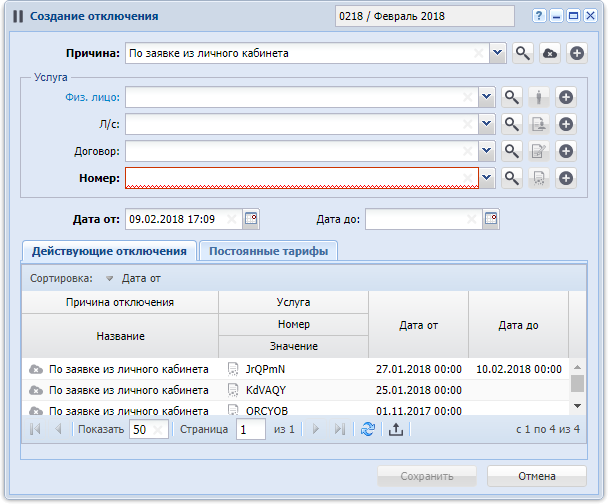This screenshot has width=608, height=504.
Task: Click the Сохранить button
Action: (x=427, y=476)
